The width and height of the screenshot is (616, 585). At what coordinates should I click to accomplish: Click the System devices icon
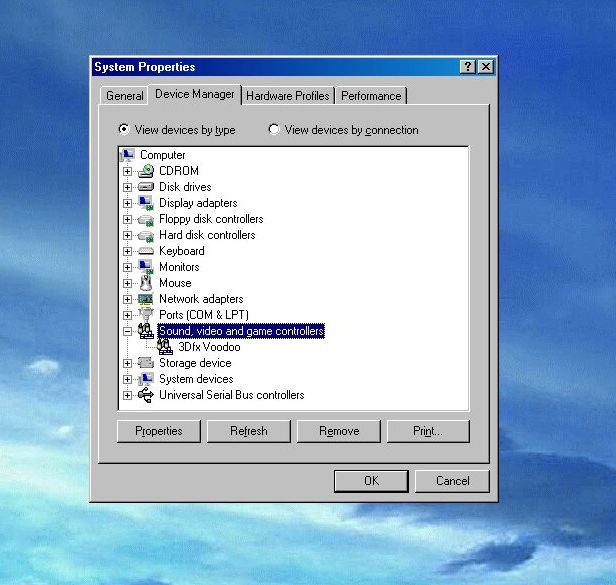[146, 379]
